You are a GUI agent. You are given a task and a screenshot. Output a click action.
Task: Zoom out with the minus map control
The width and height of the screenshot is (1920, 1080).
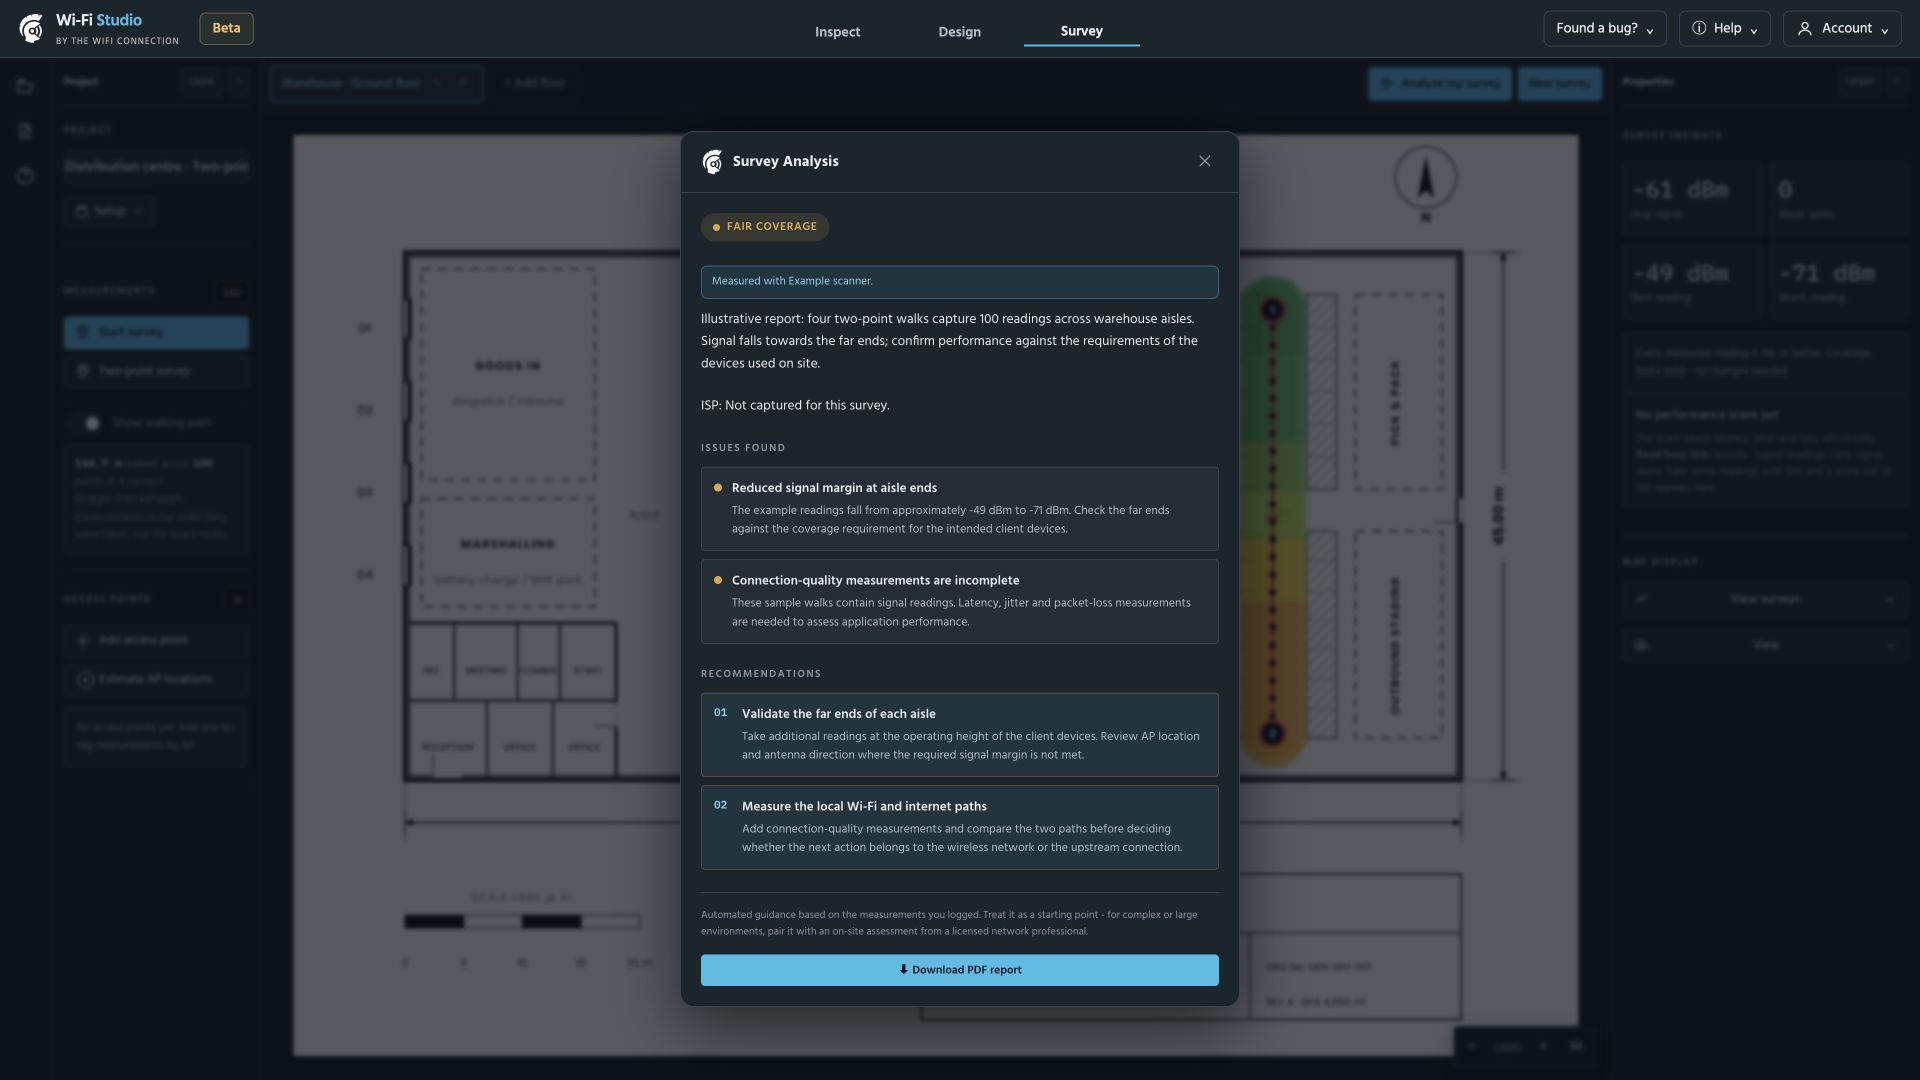pos(1472,1046)
